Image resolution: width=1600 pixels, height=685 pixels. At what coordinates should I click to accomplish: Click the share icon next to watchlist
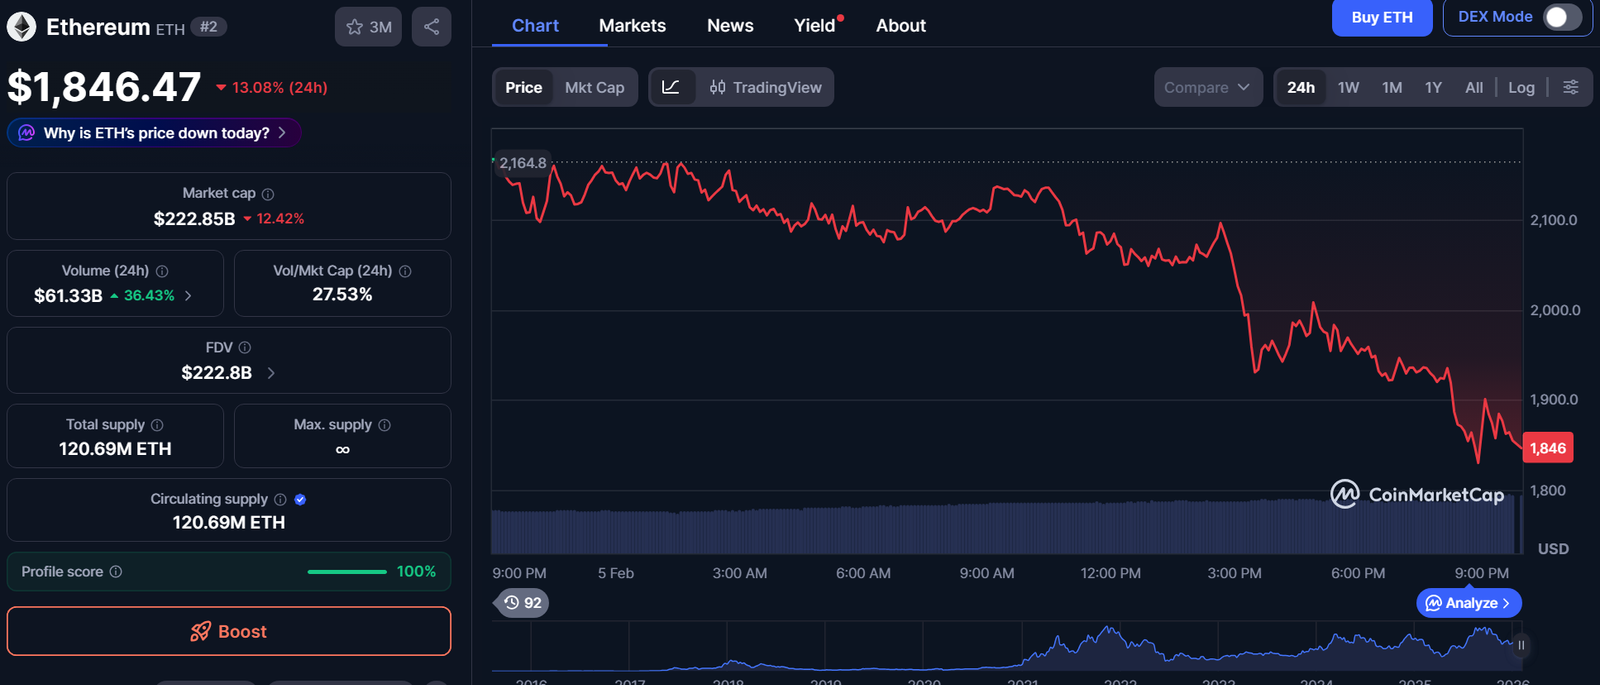pos(431,27)
